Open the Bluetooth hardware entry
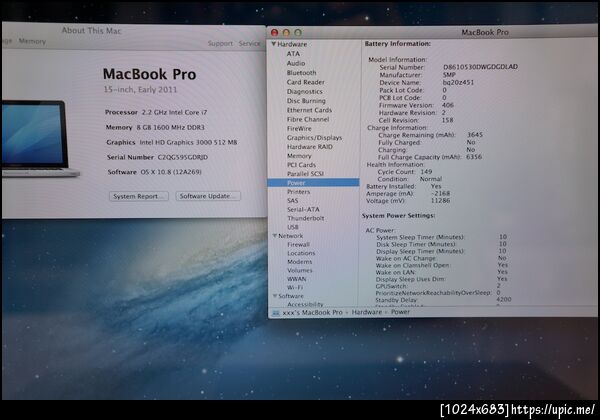 tap(302, 73)
